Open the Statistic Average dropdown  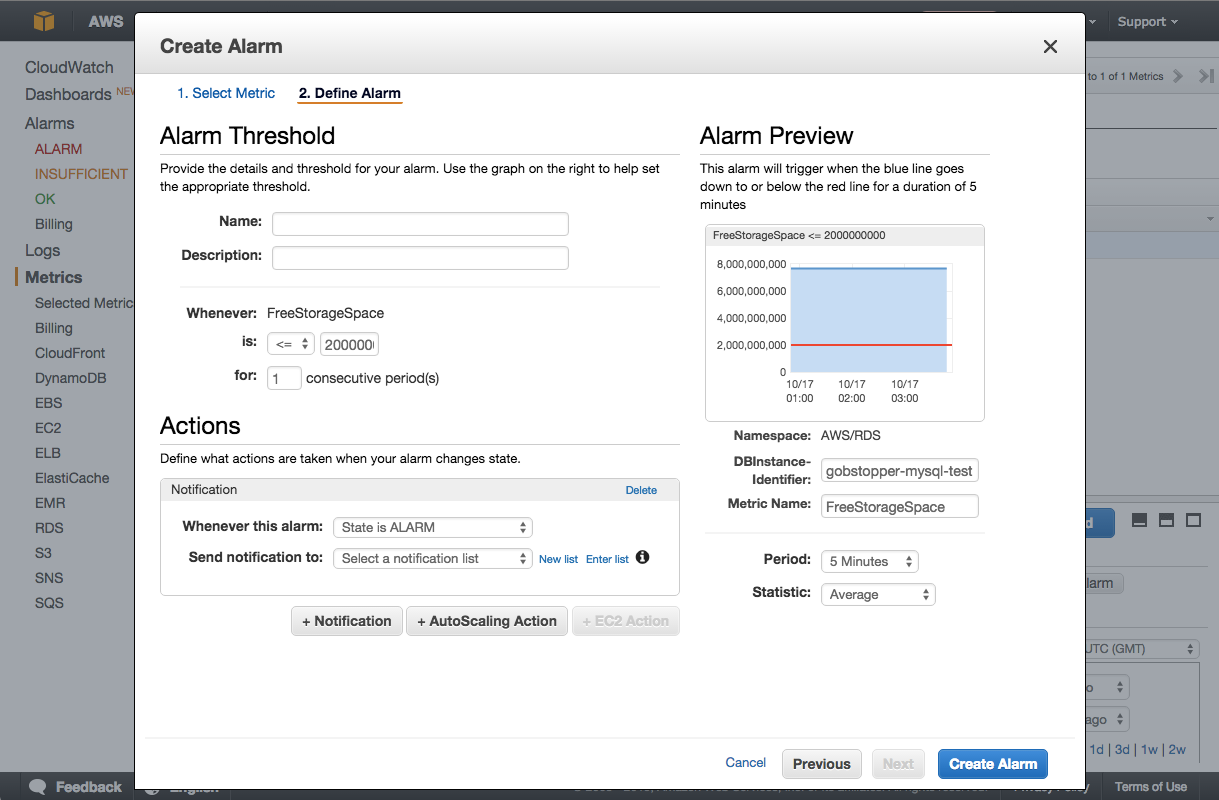877,594
